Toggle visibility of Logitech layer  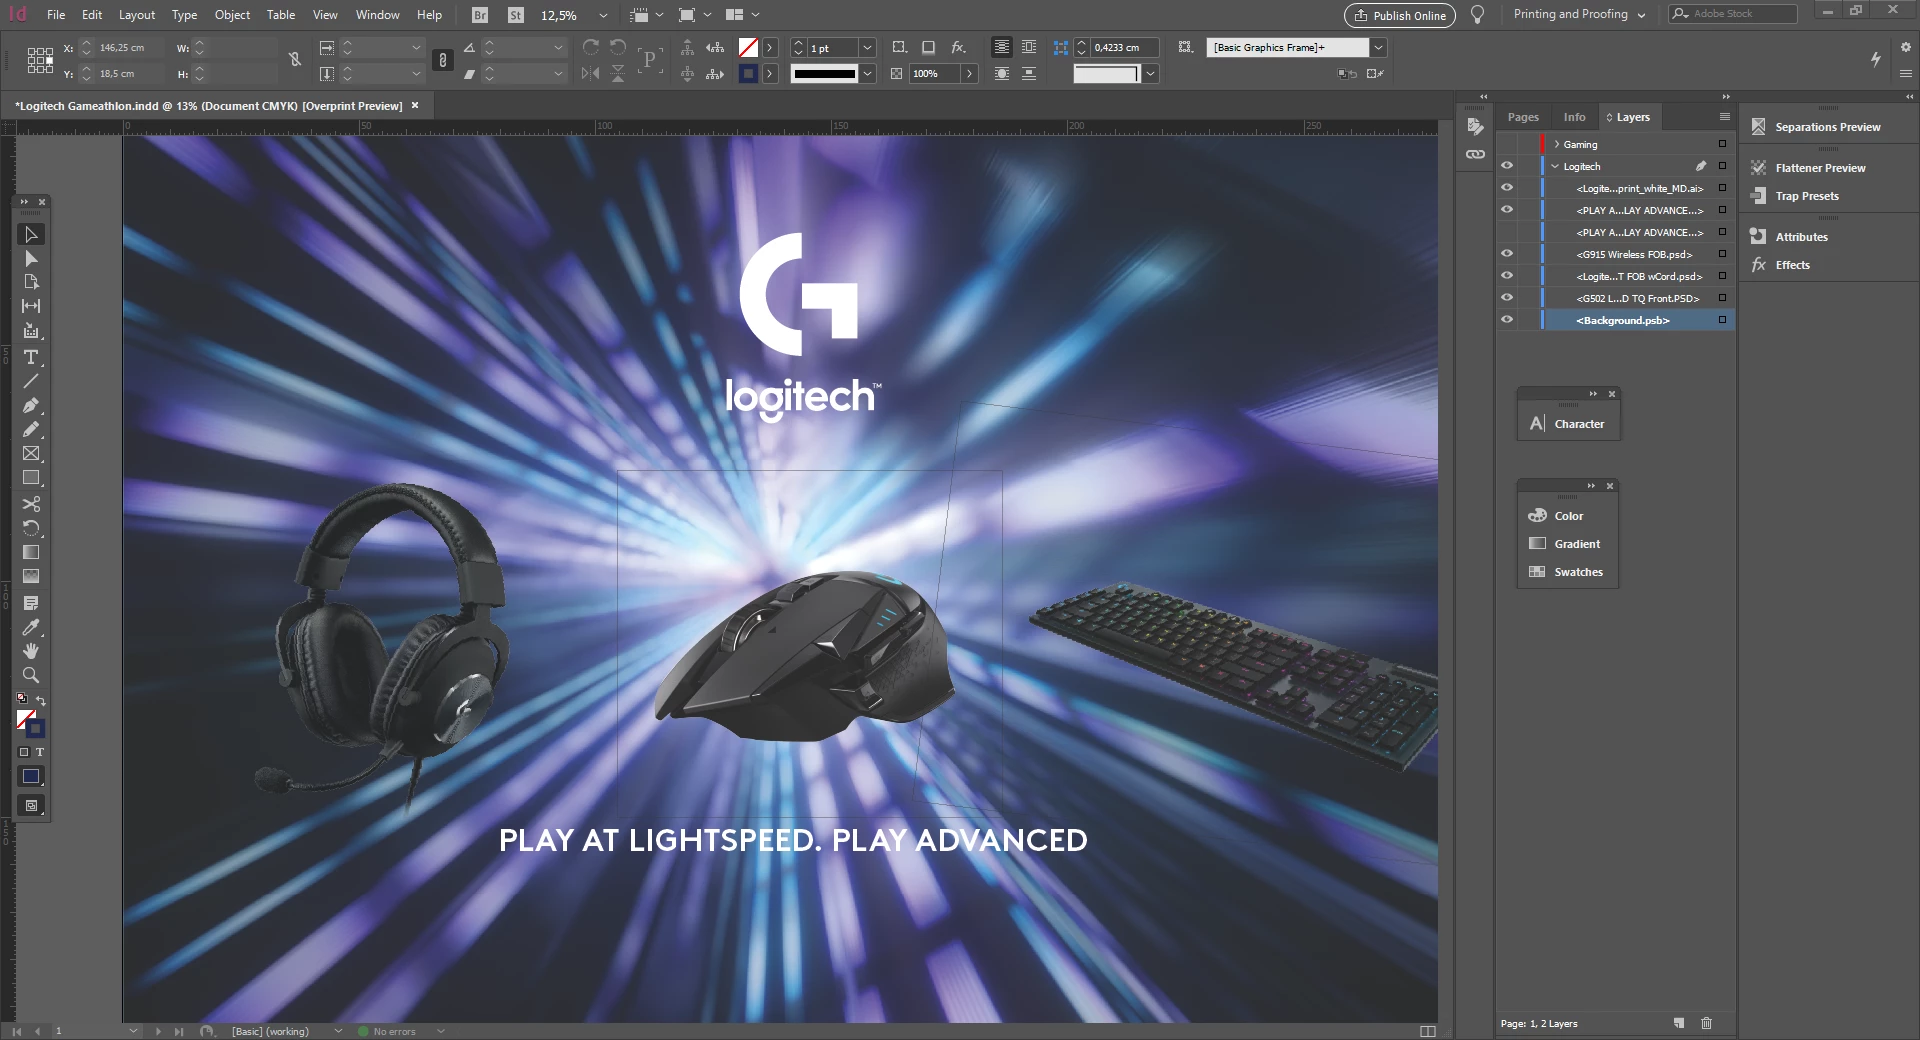point(1507,166)
